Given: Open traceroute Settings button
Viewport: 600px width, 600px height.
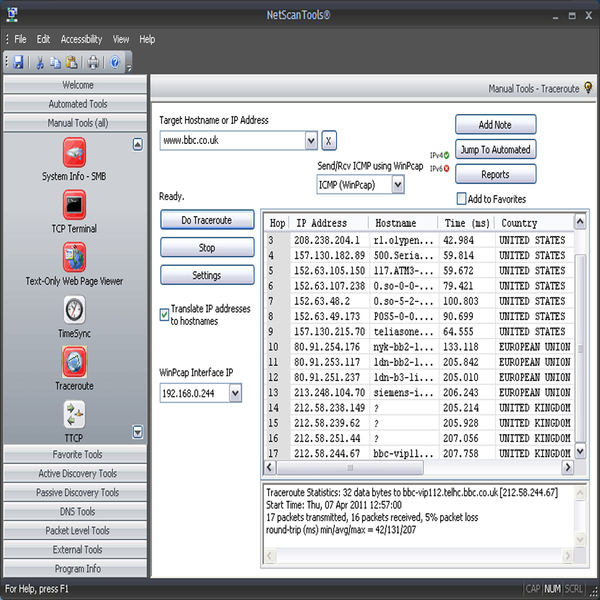Looking at the screenshot, I should tap(207, 275).
